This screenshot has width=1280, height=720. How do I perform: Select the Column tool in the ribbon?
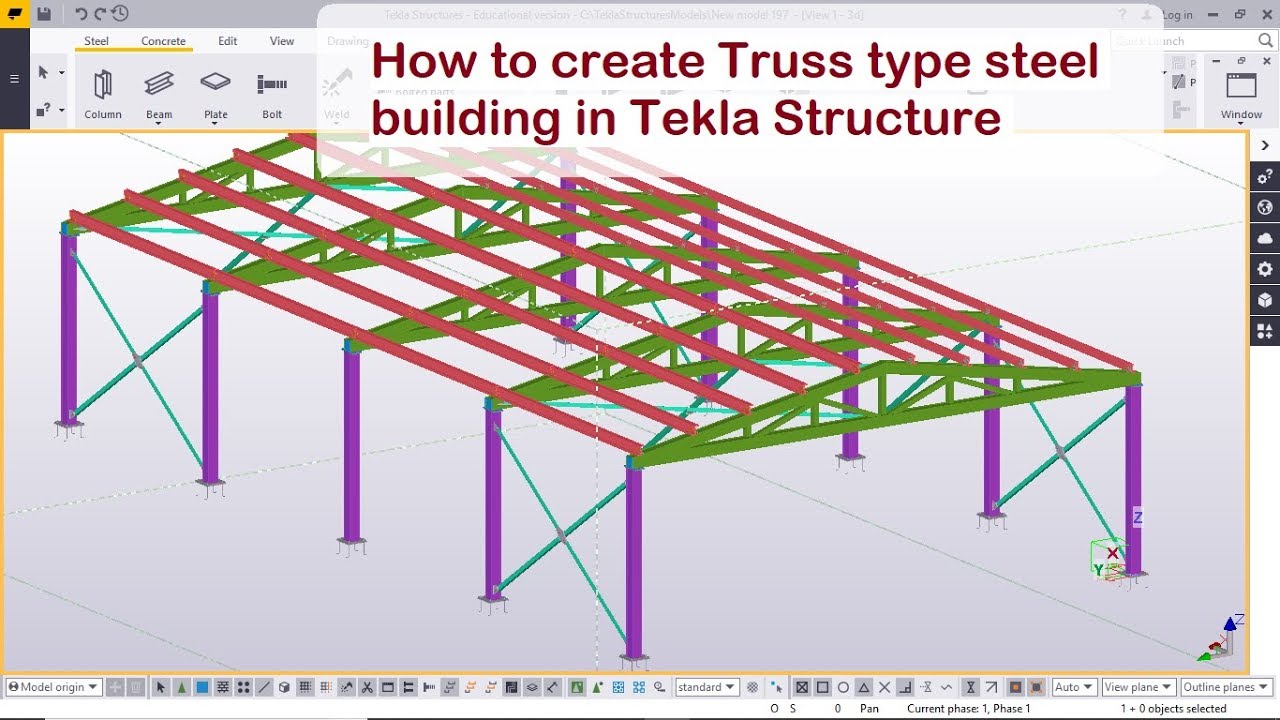(103, 95)
